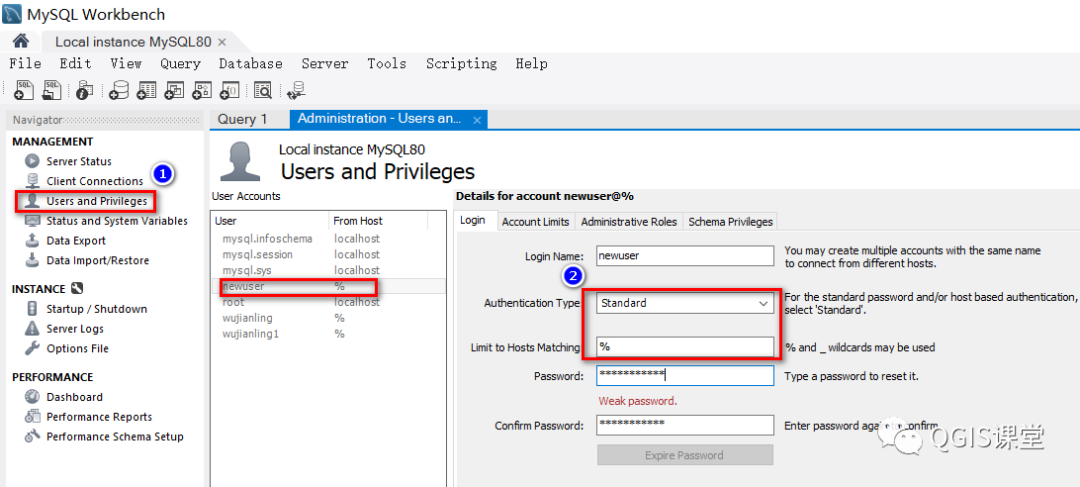This screenshot has height=487, width=1080.
Task: Click the Login Name input field
Action: [x=685, y=255]
